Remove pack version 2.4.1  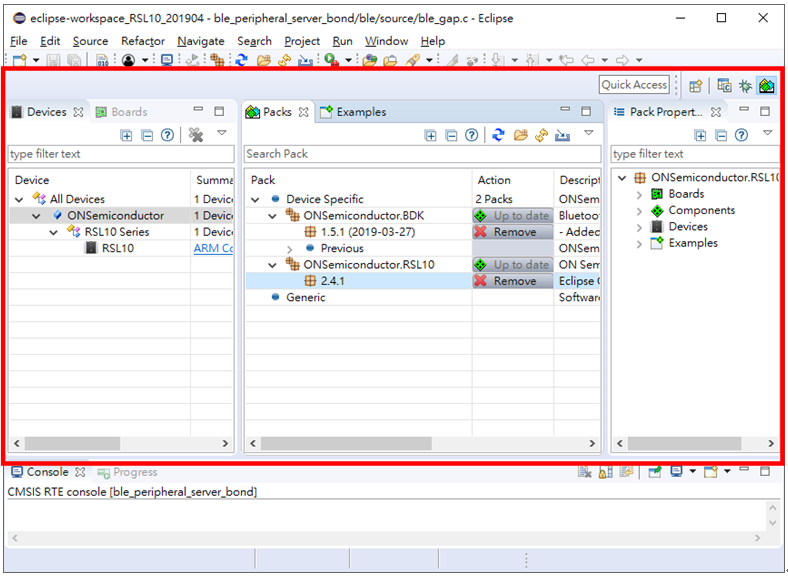click(512, 281)
